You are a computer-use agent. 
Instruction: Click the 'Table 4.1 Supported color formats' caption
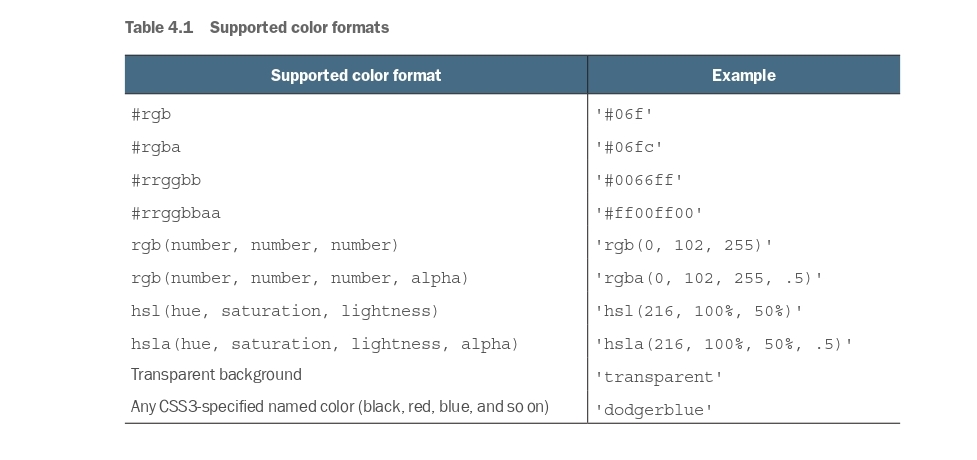point(256,28)
